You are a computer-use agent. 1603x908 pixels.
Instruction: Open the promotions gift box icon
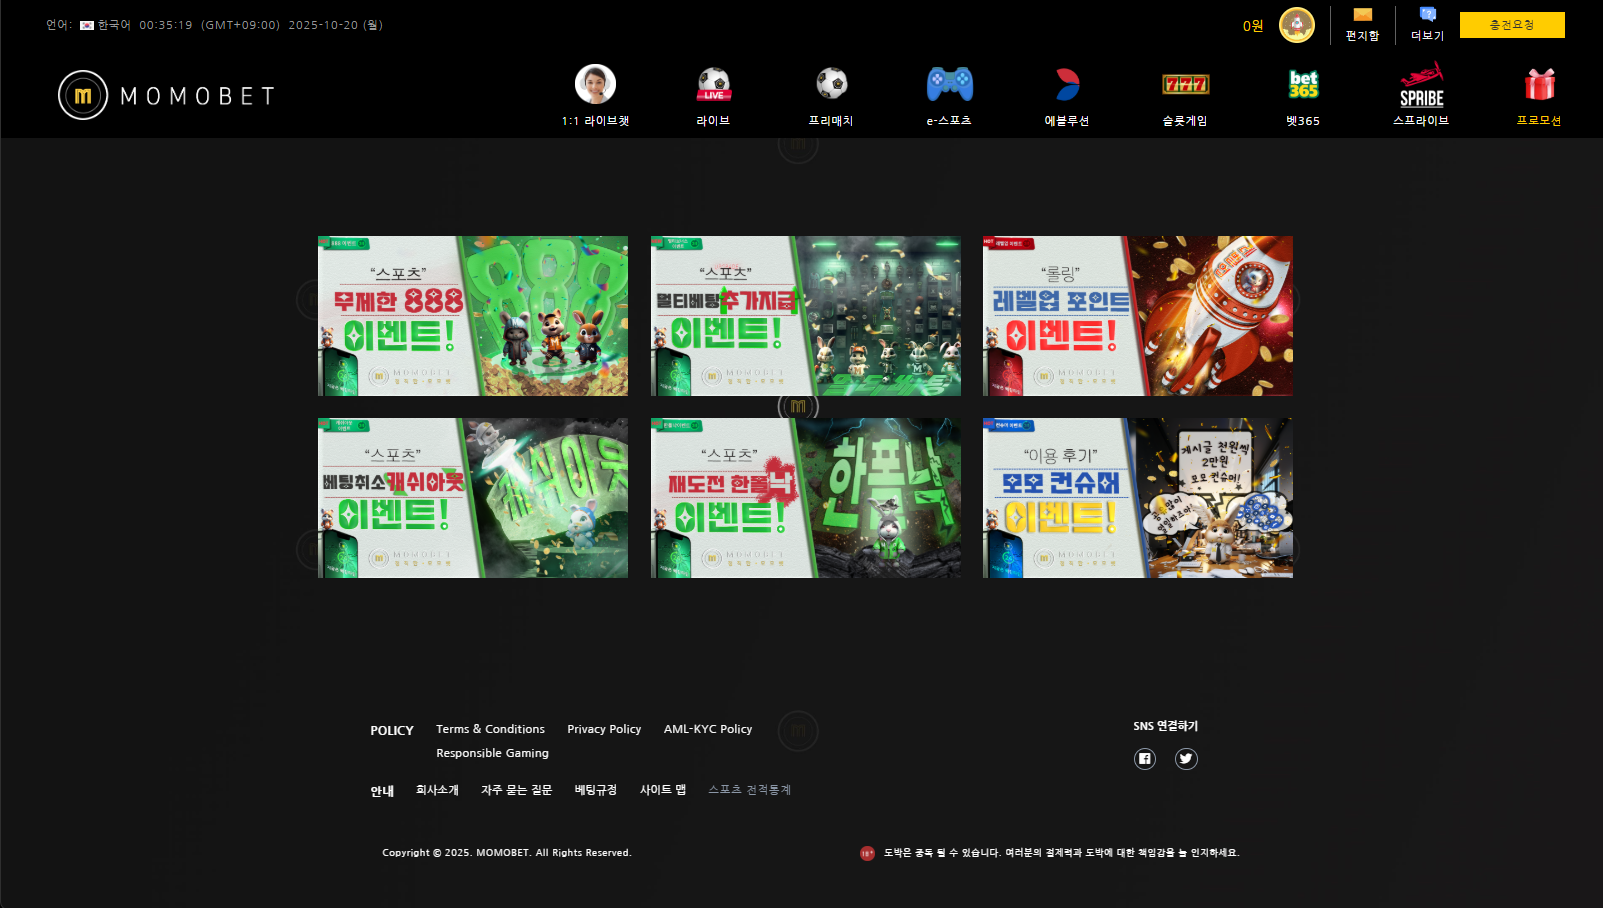coord(1539,85)
